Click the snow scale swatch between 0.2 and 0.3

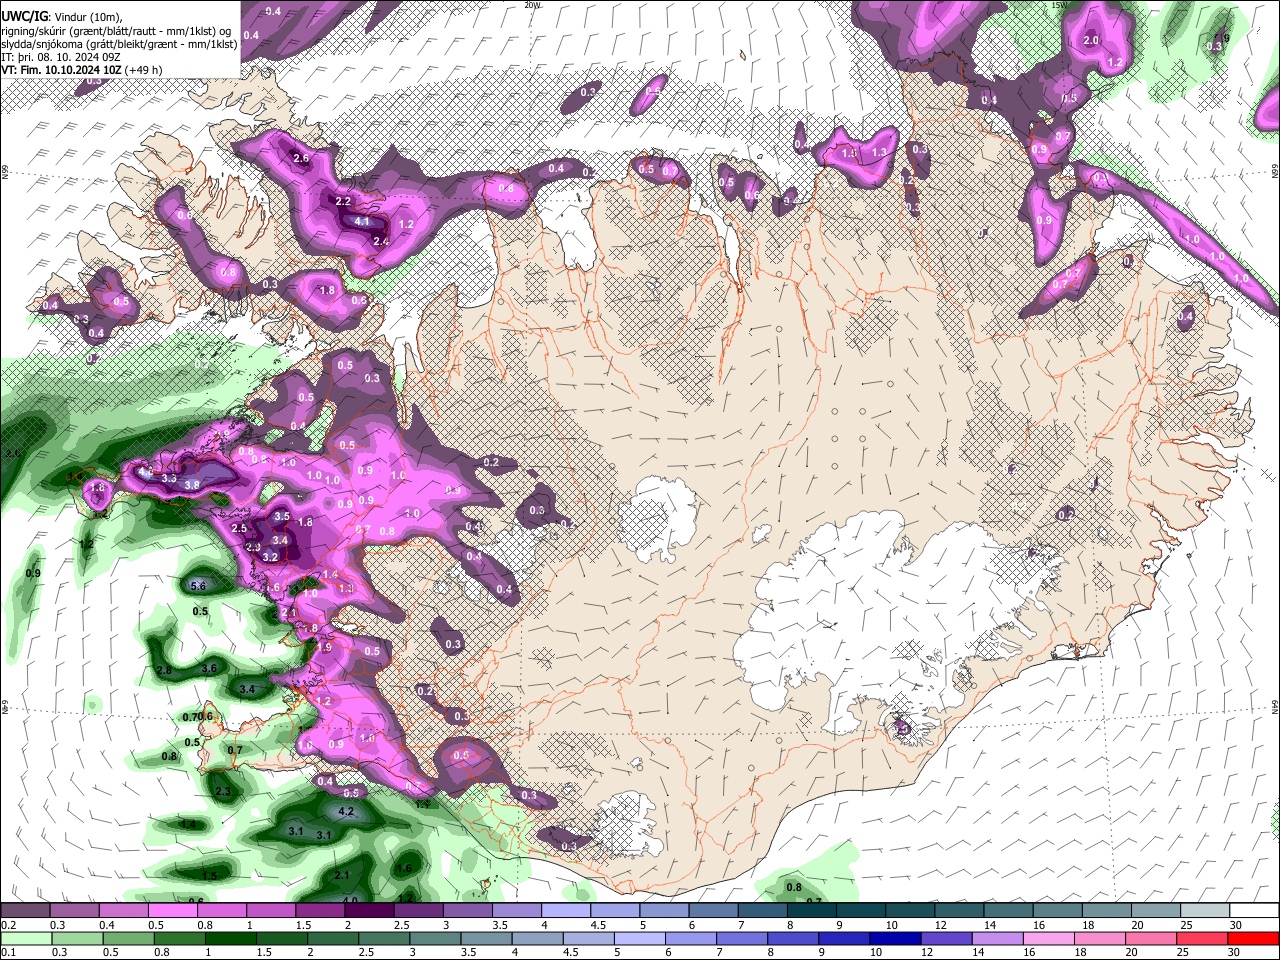[x=25, y=911]
